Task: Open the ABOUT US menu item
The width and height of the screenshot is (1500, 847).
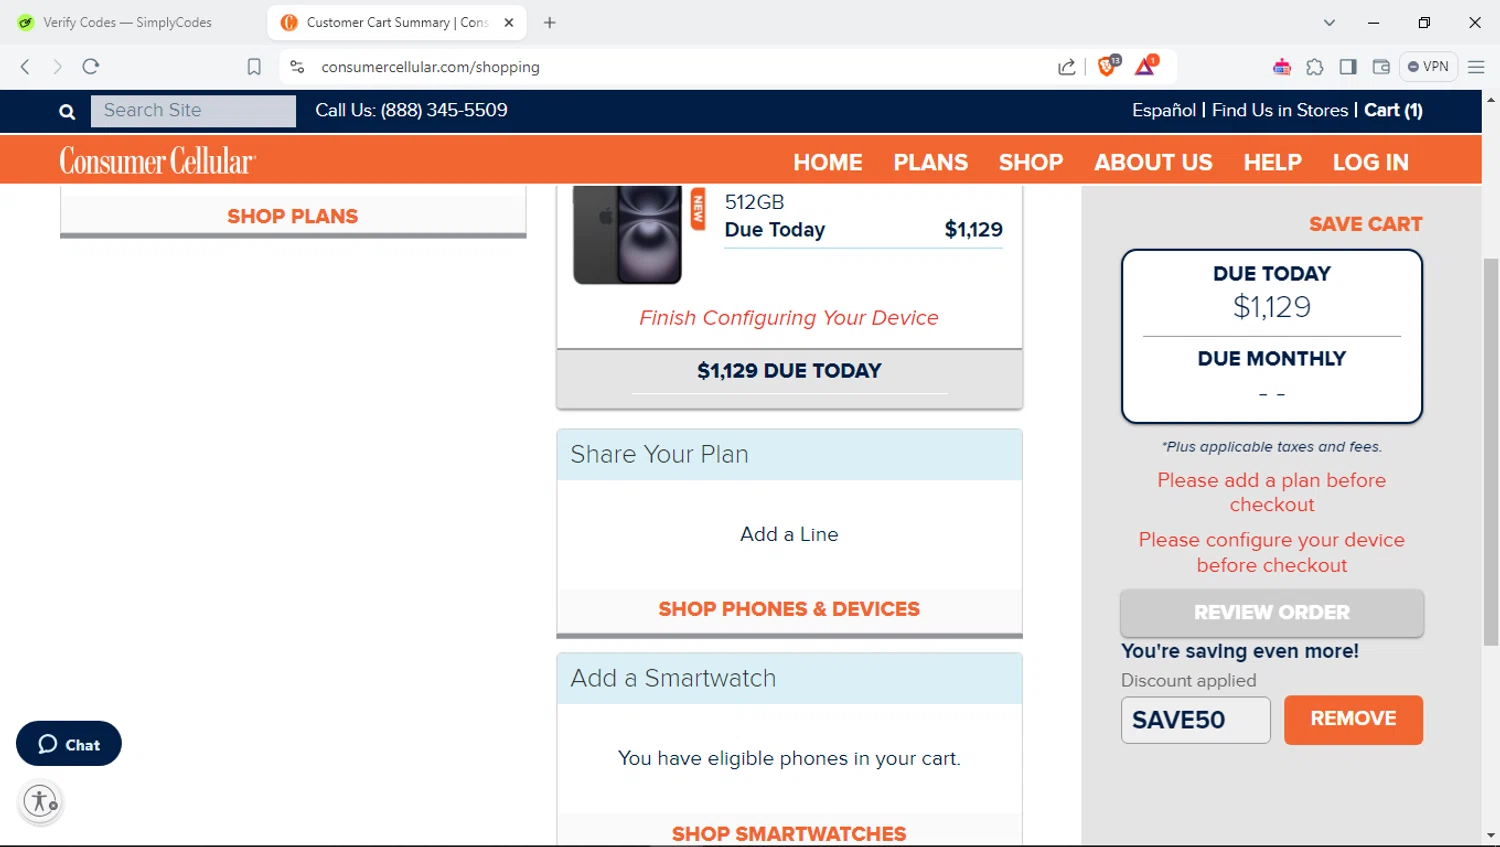Action: [1153, 162]
